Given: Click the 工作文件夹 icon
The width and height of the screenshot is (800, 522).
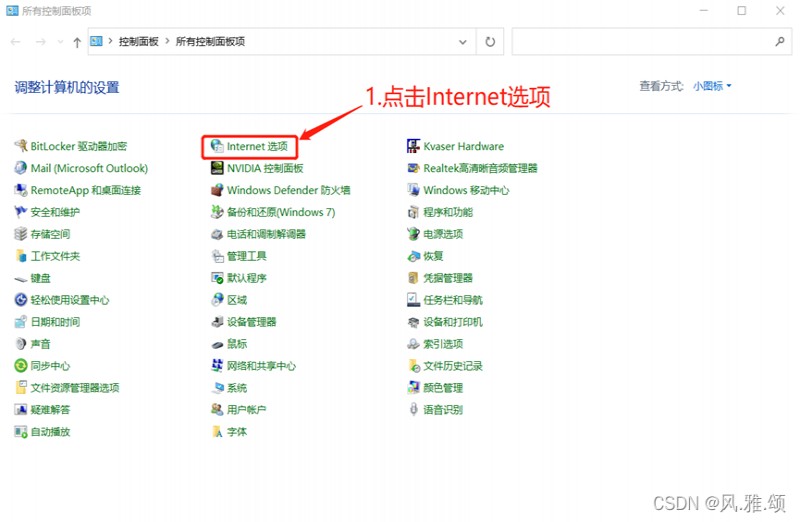Looking at the screenshot, I should (21, 256).
